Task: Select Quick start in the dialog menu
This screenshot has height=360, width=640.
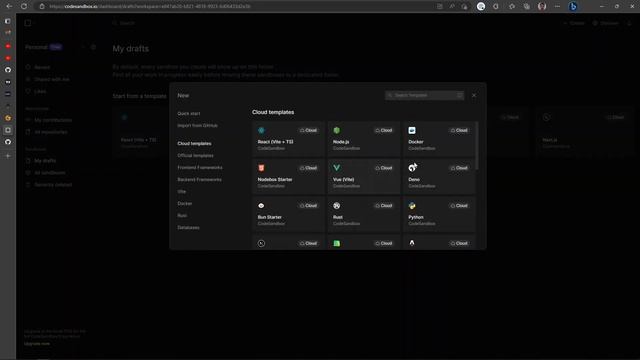Action: (189, 113)
